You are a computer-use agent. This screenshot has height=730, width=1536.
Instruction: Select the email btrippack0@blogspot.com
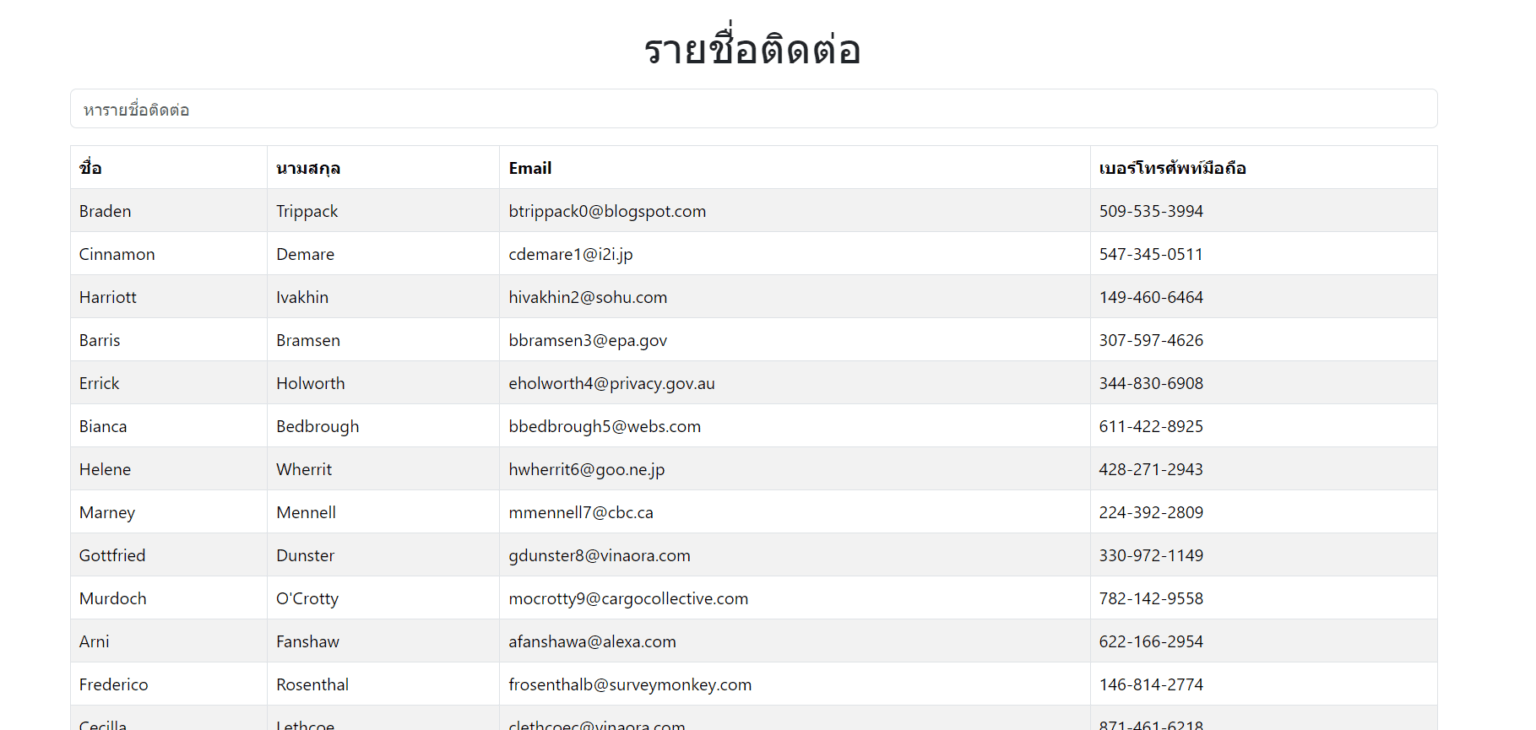pyautogui.click(x=607, y=211)
